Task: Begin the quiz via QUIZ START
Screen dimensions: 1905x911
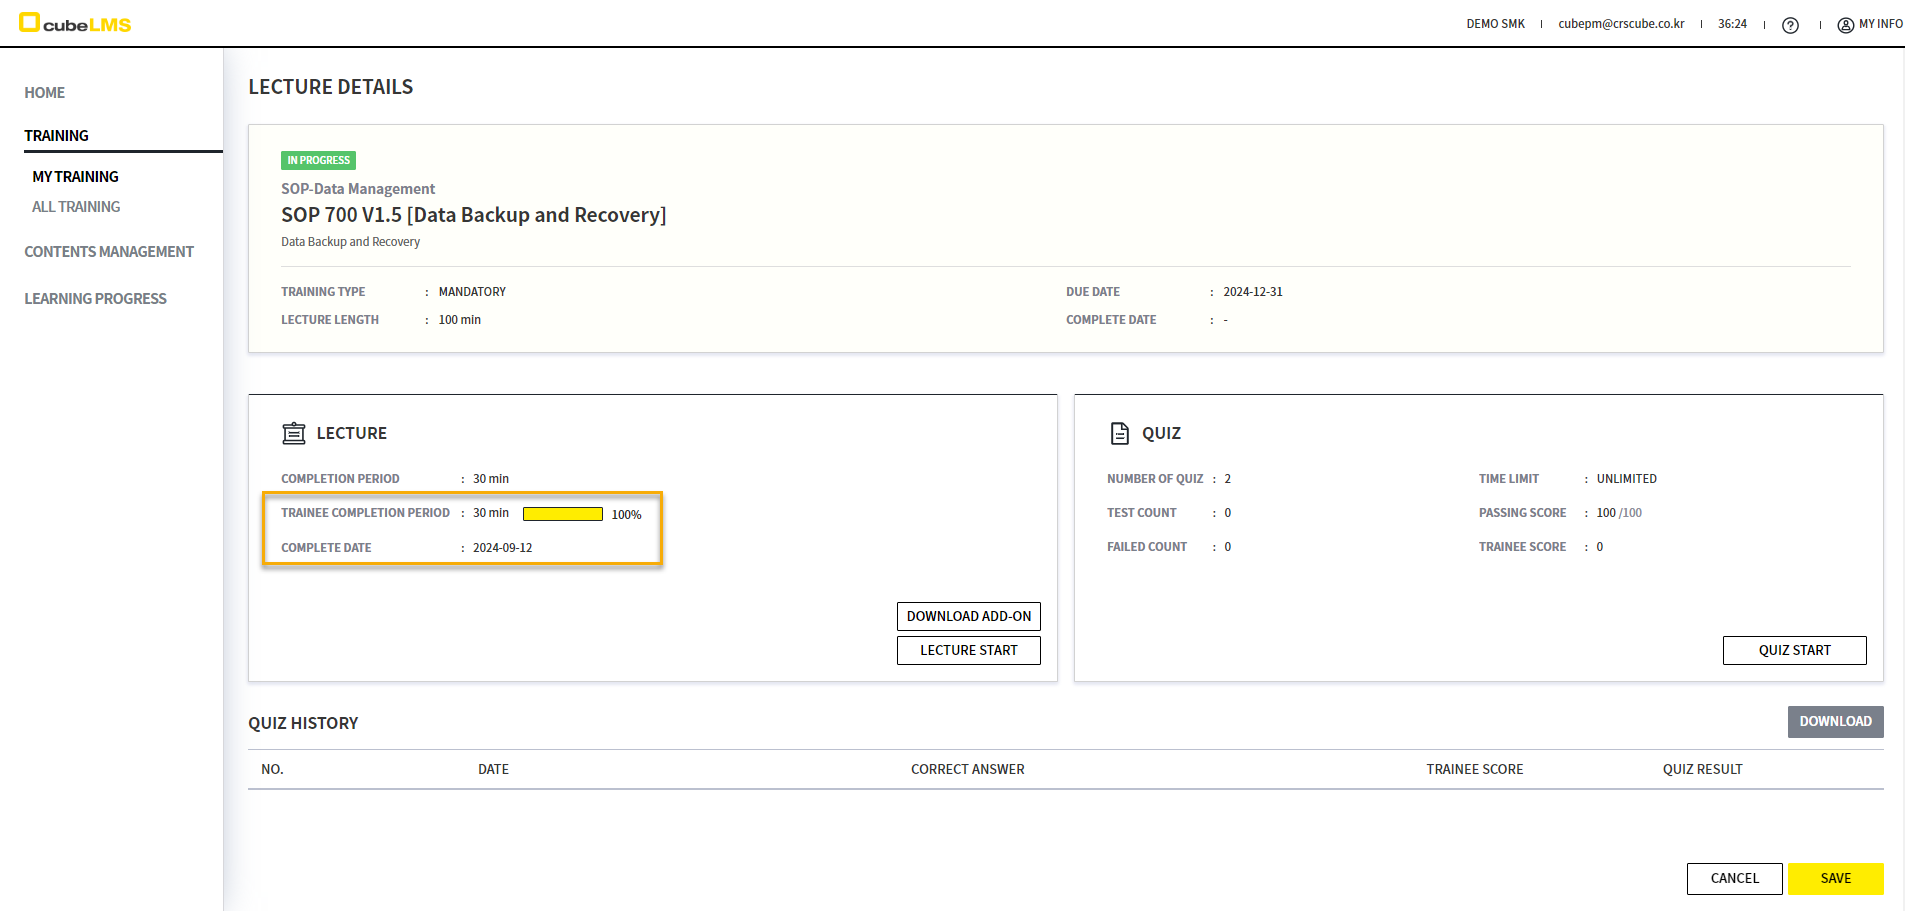Action: tap(1794, 650)
